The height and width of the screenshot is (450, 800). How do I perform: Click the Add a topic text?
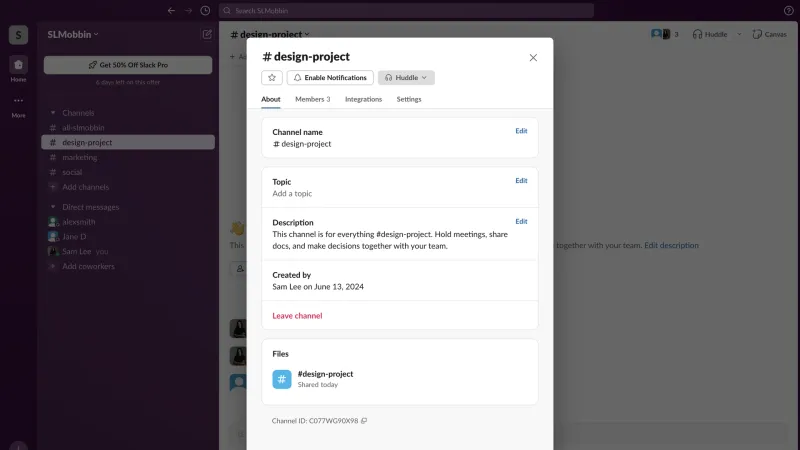click(x=292, y=193)
